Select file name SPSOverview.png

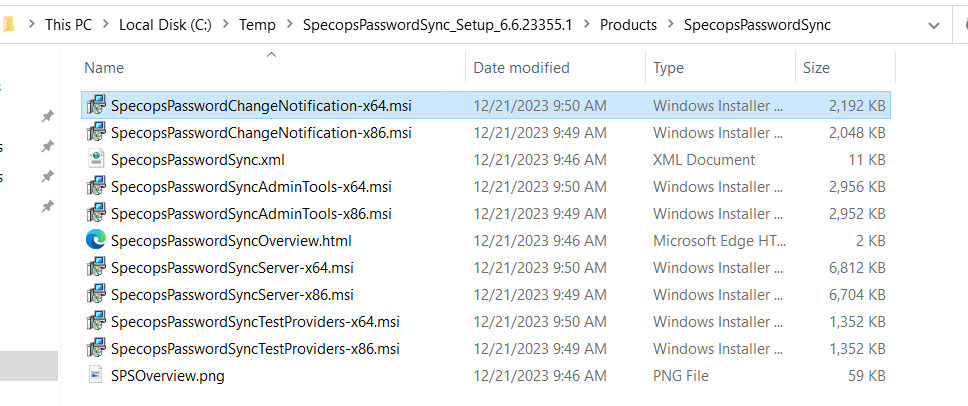[x=168, y=375]
